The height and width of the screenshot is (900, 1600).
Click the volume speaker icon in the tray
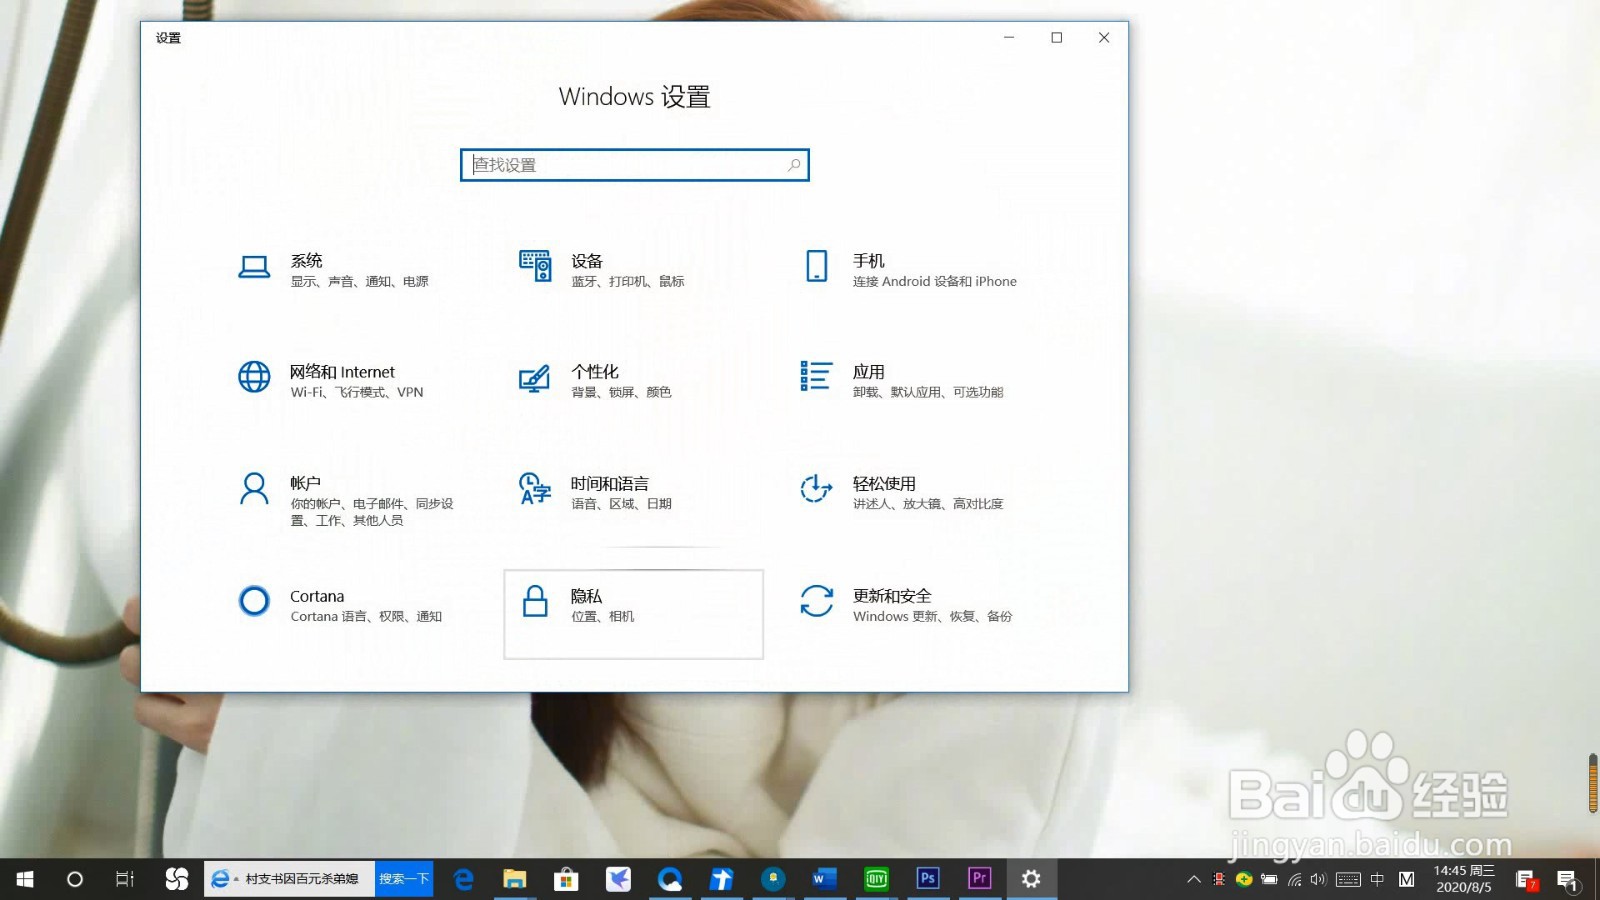(1318, 880)
